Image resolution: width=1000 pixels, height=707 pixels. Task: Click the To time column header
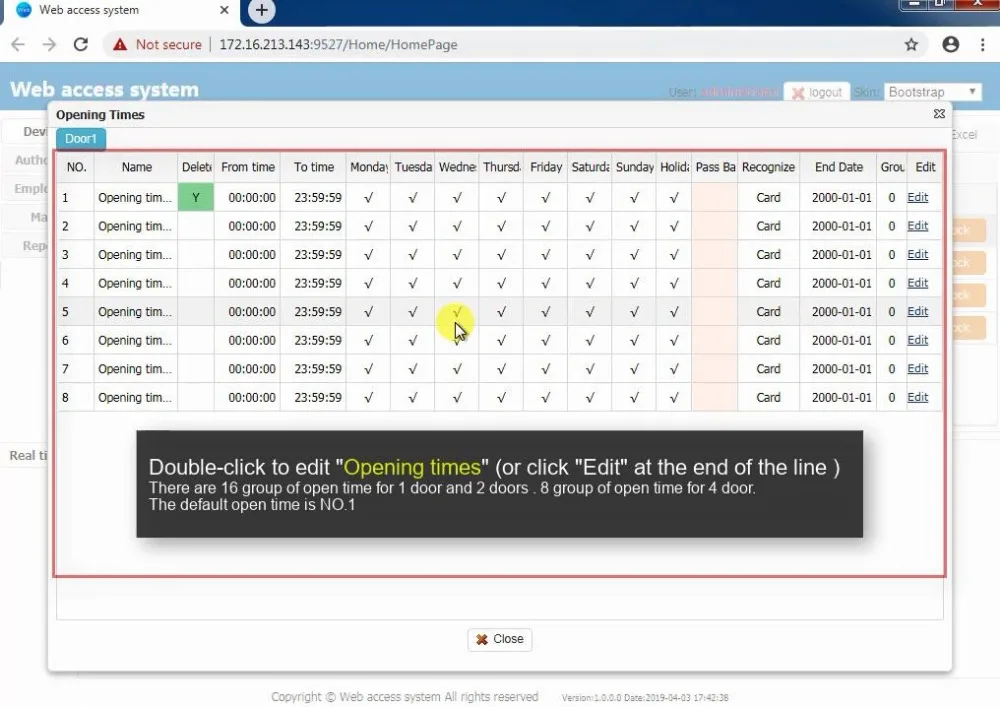point(314,167)
